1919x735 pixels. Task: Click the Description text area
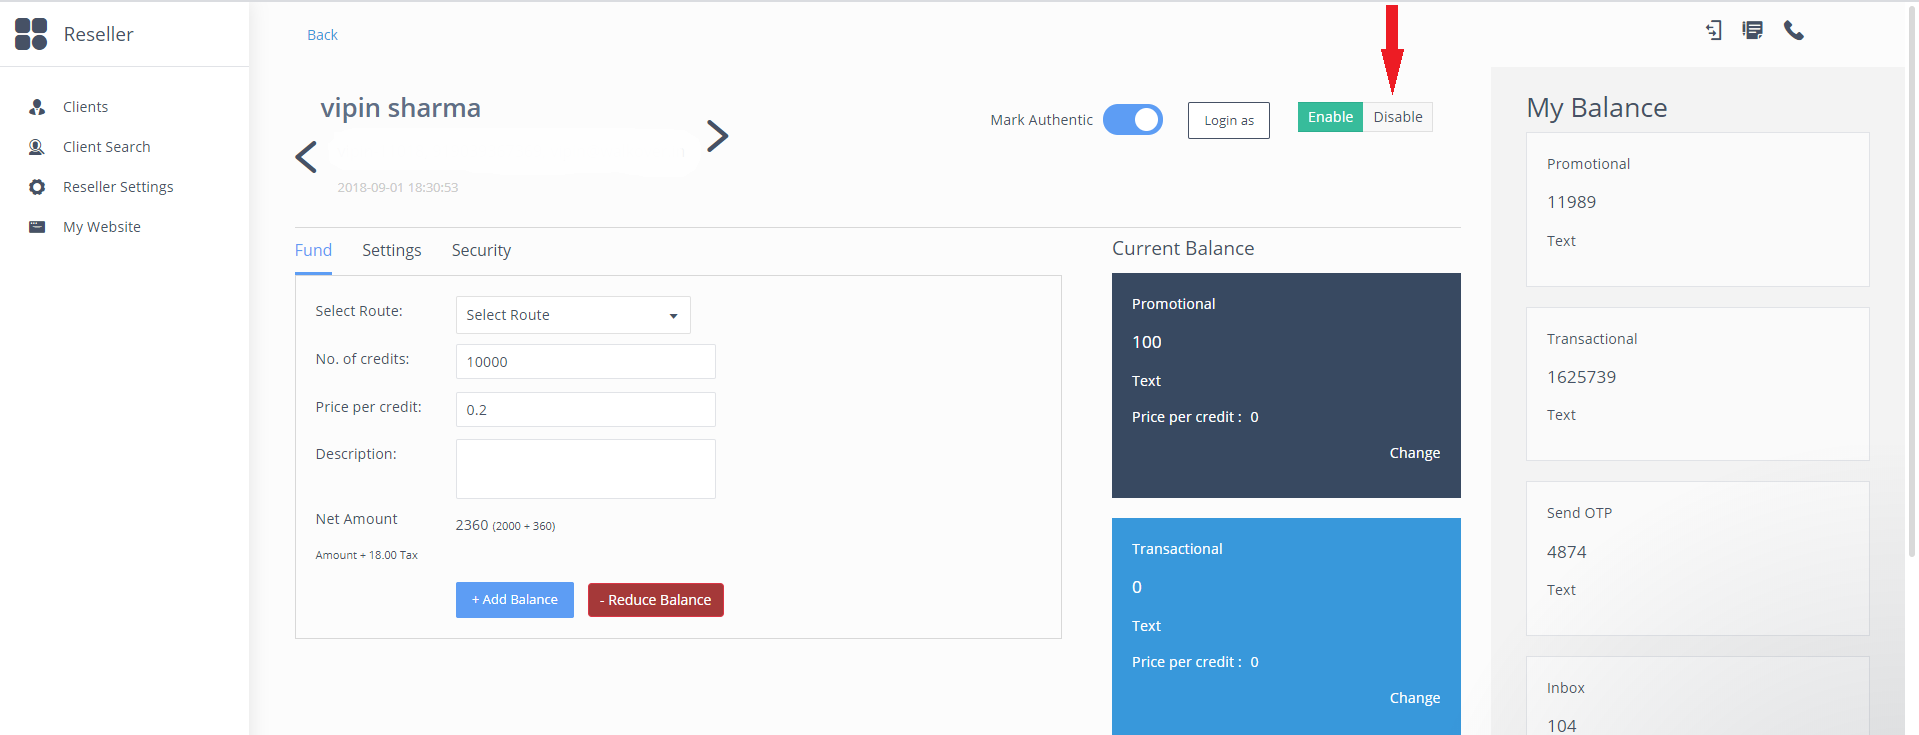[x=586, y=469]
